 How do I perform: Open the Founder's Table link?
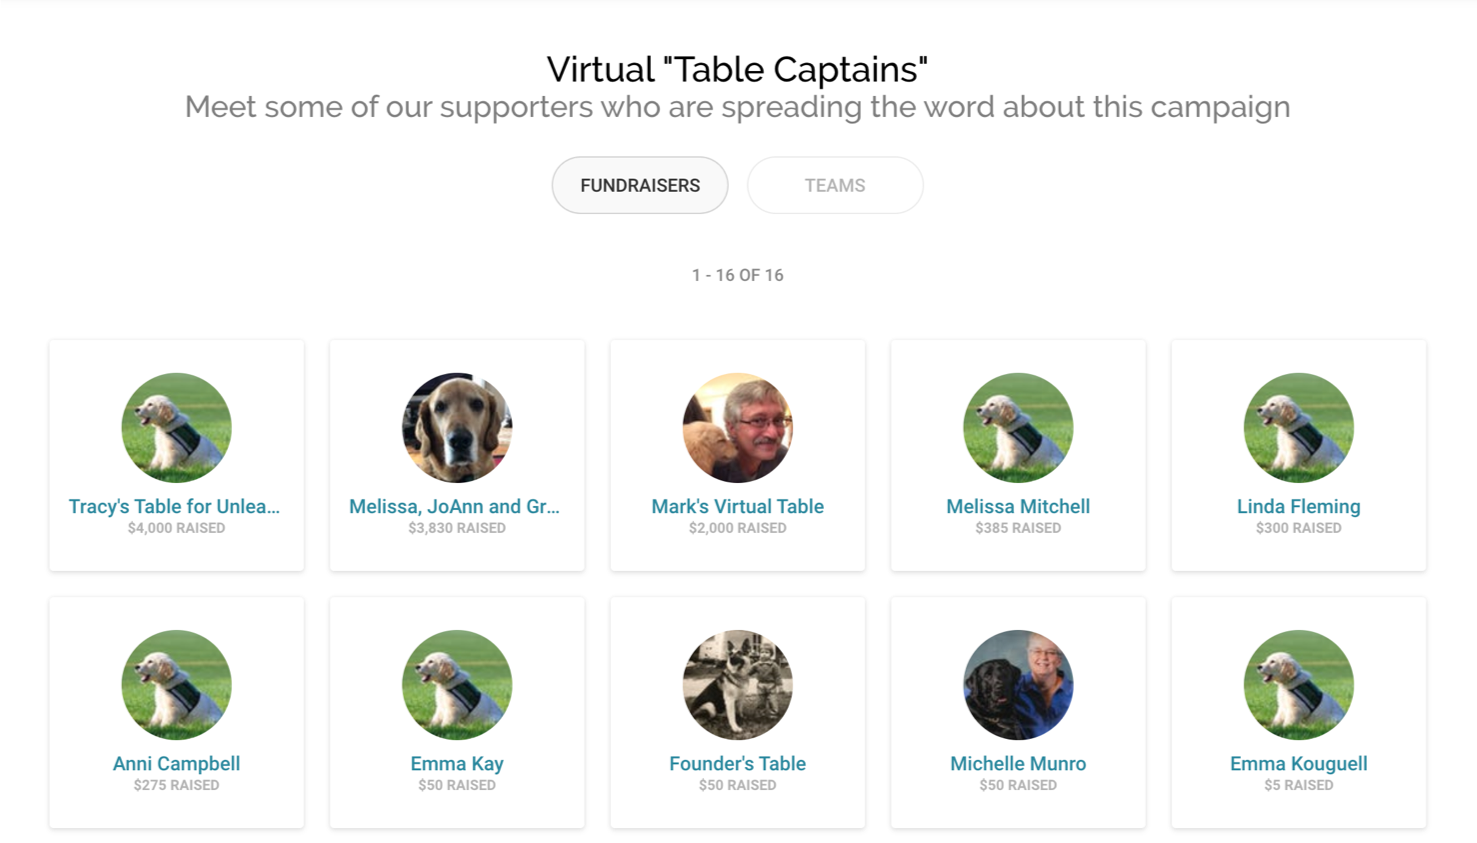[x=738, y=764]
